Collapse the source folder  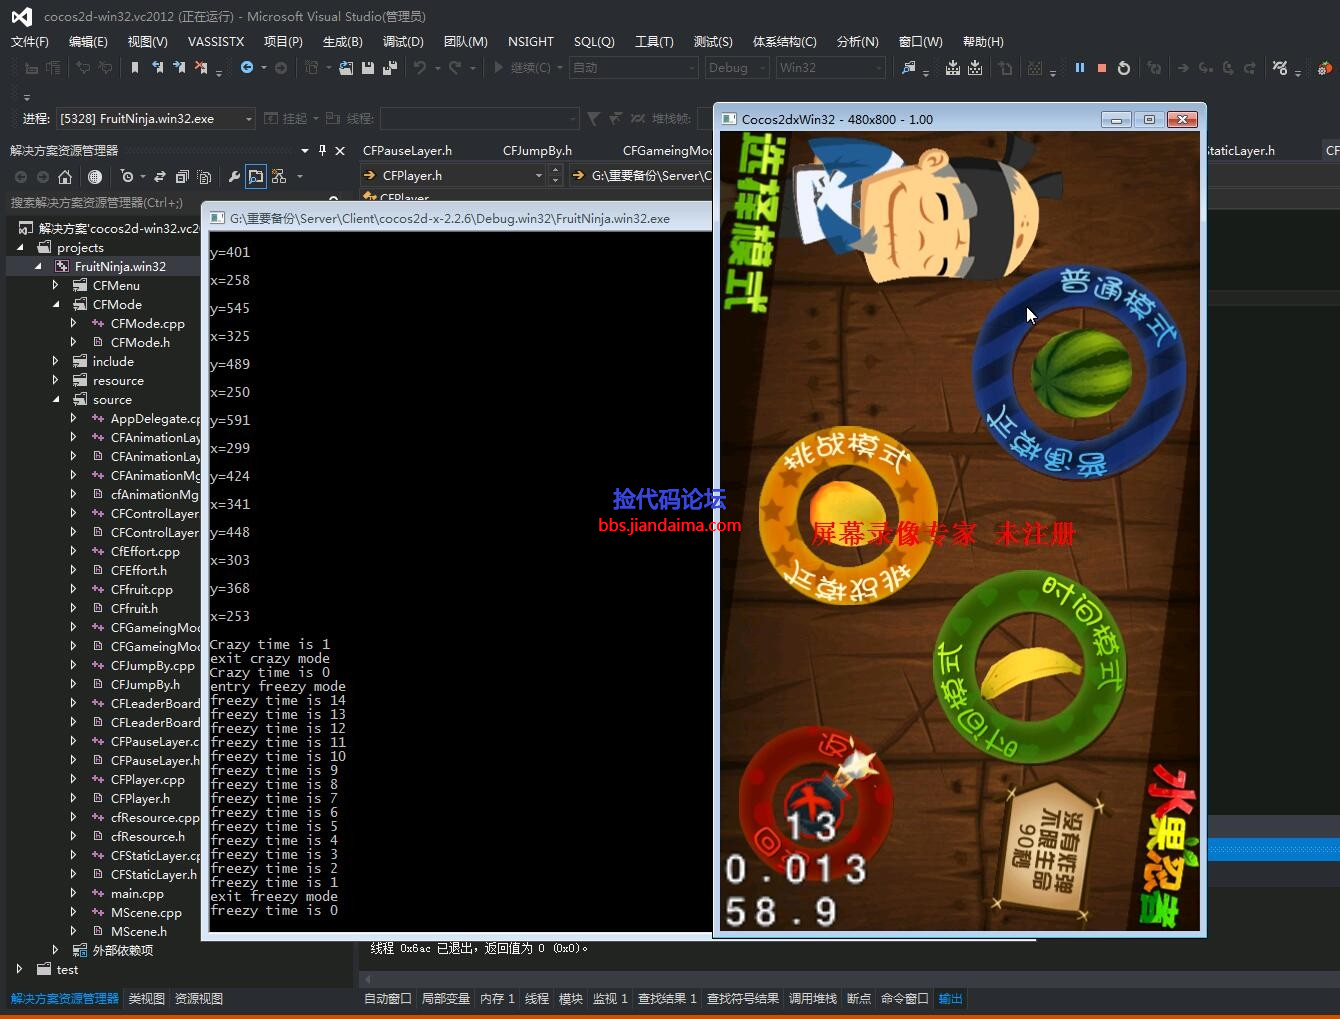tap(56, 399)
